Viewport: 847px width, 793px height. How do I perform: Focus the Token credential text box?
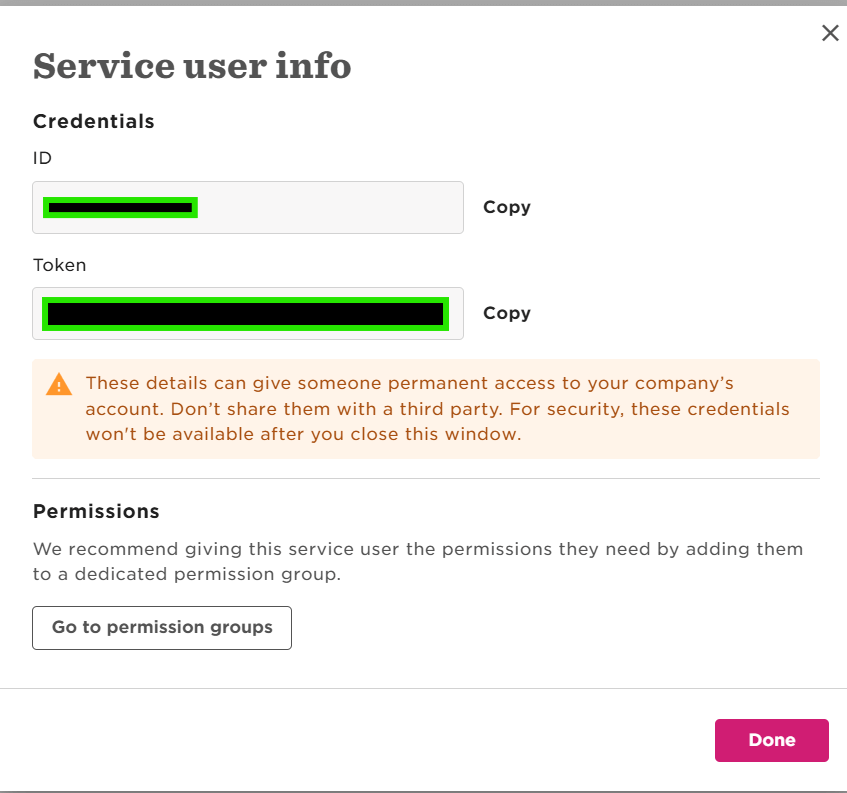point(248,313)
